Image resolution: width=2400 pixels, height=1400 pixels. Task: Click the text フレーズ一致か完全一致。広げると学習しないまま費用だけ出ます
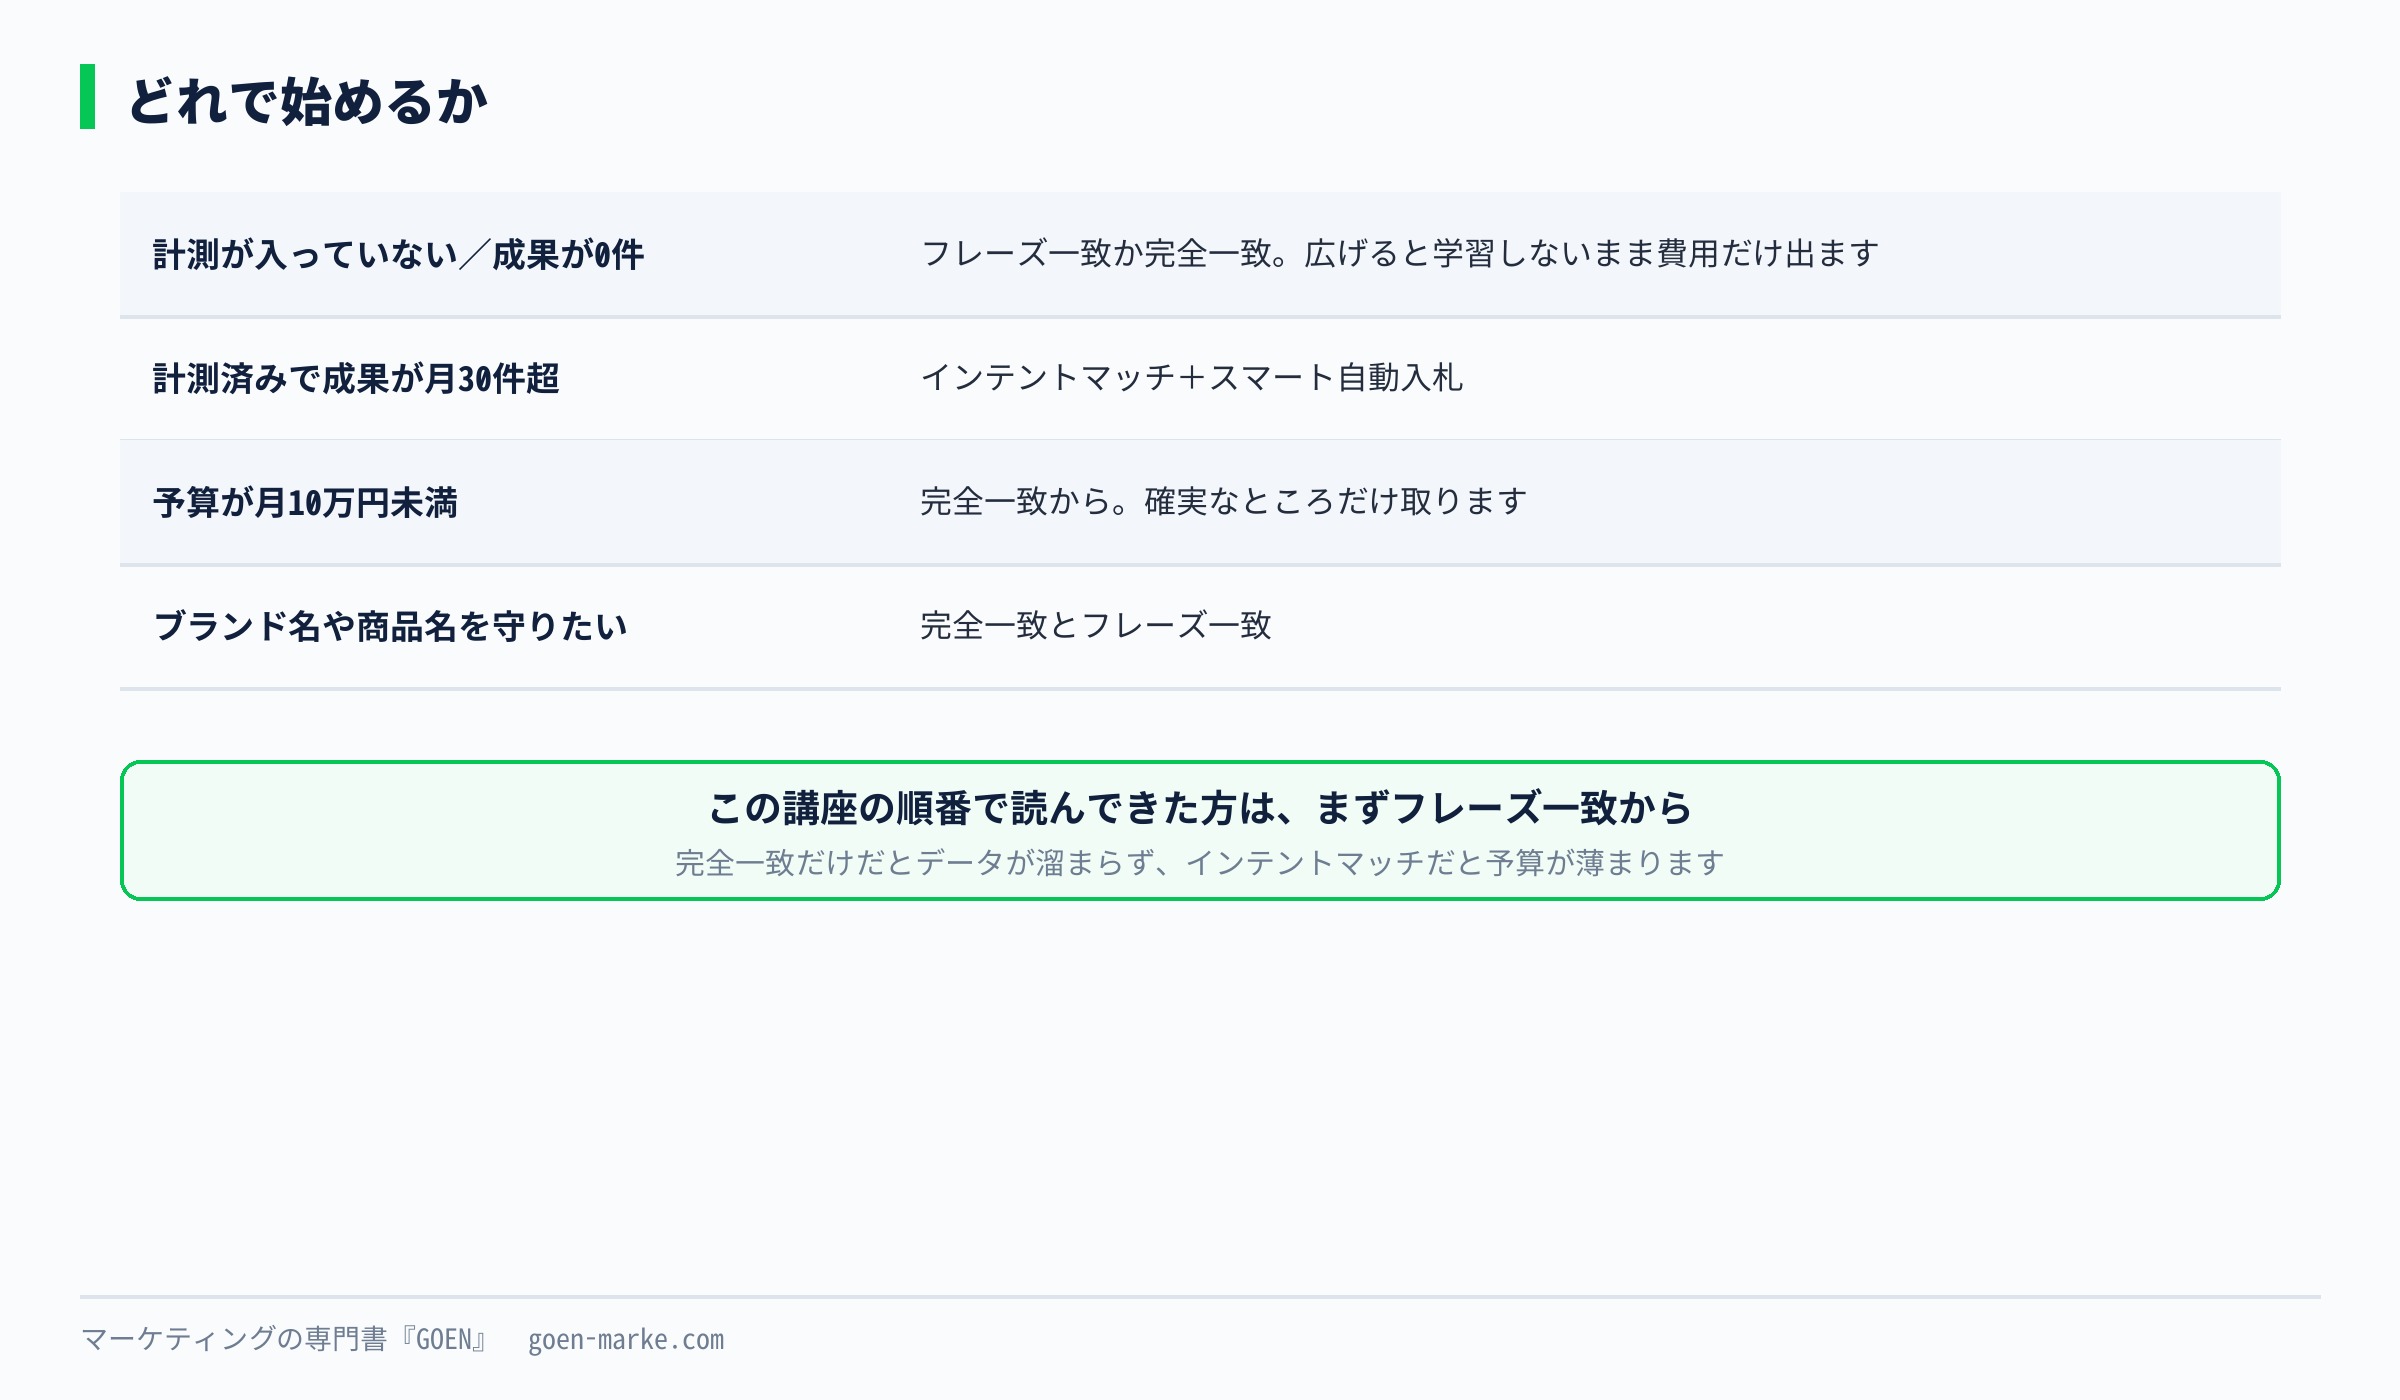(x=1400, y=253)
